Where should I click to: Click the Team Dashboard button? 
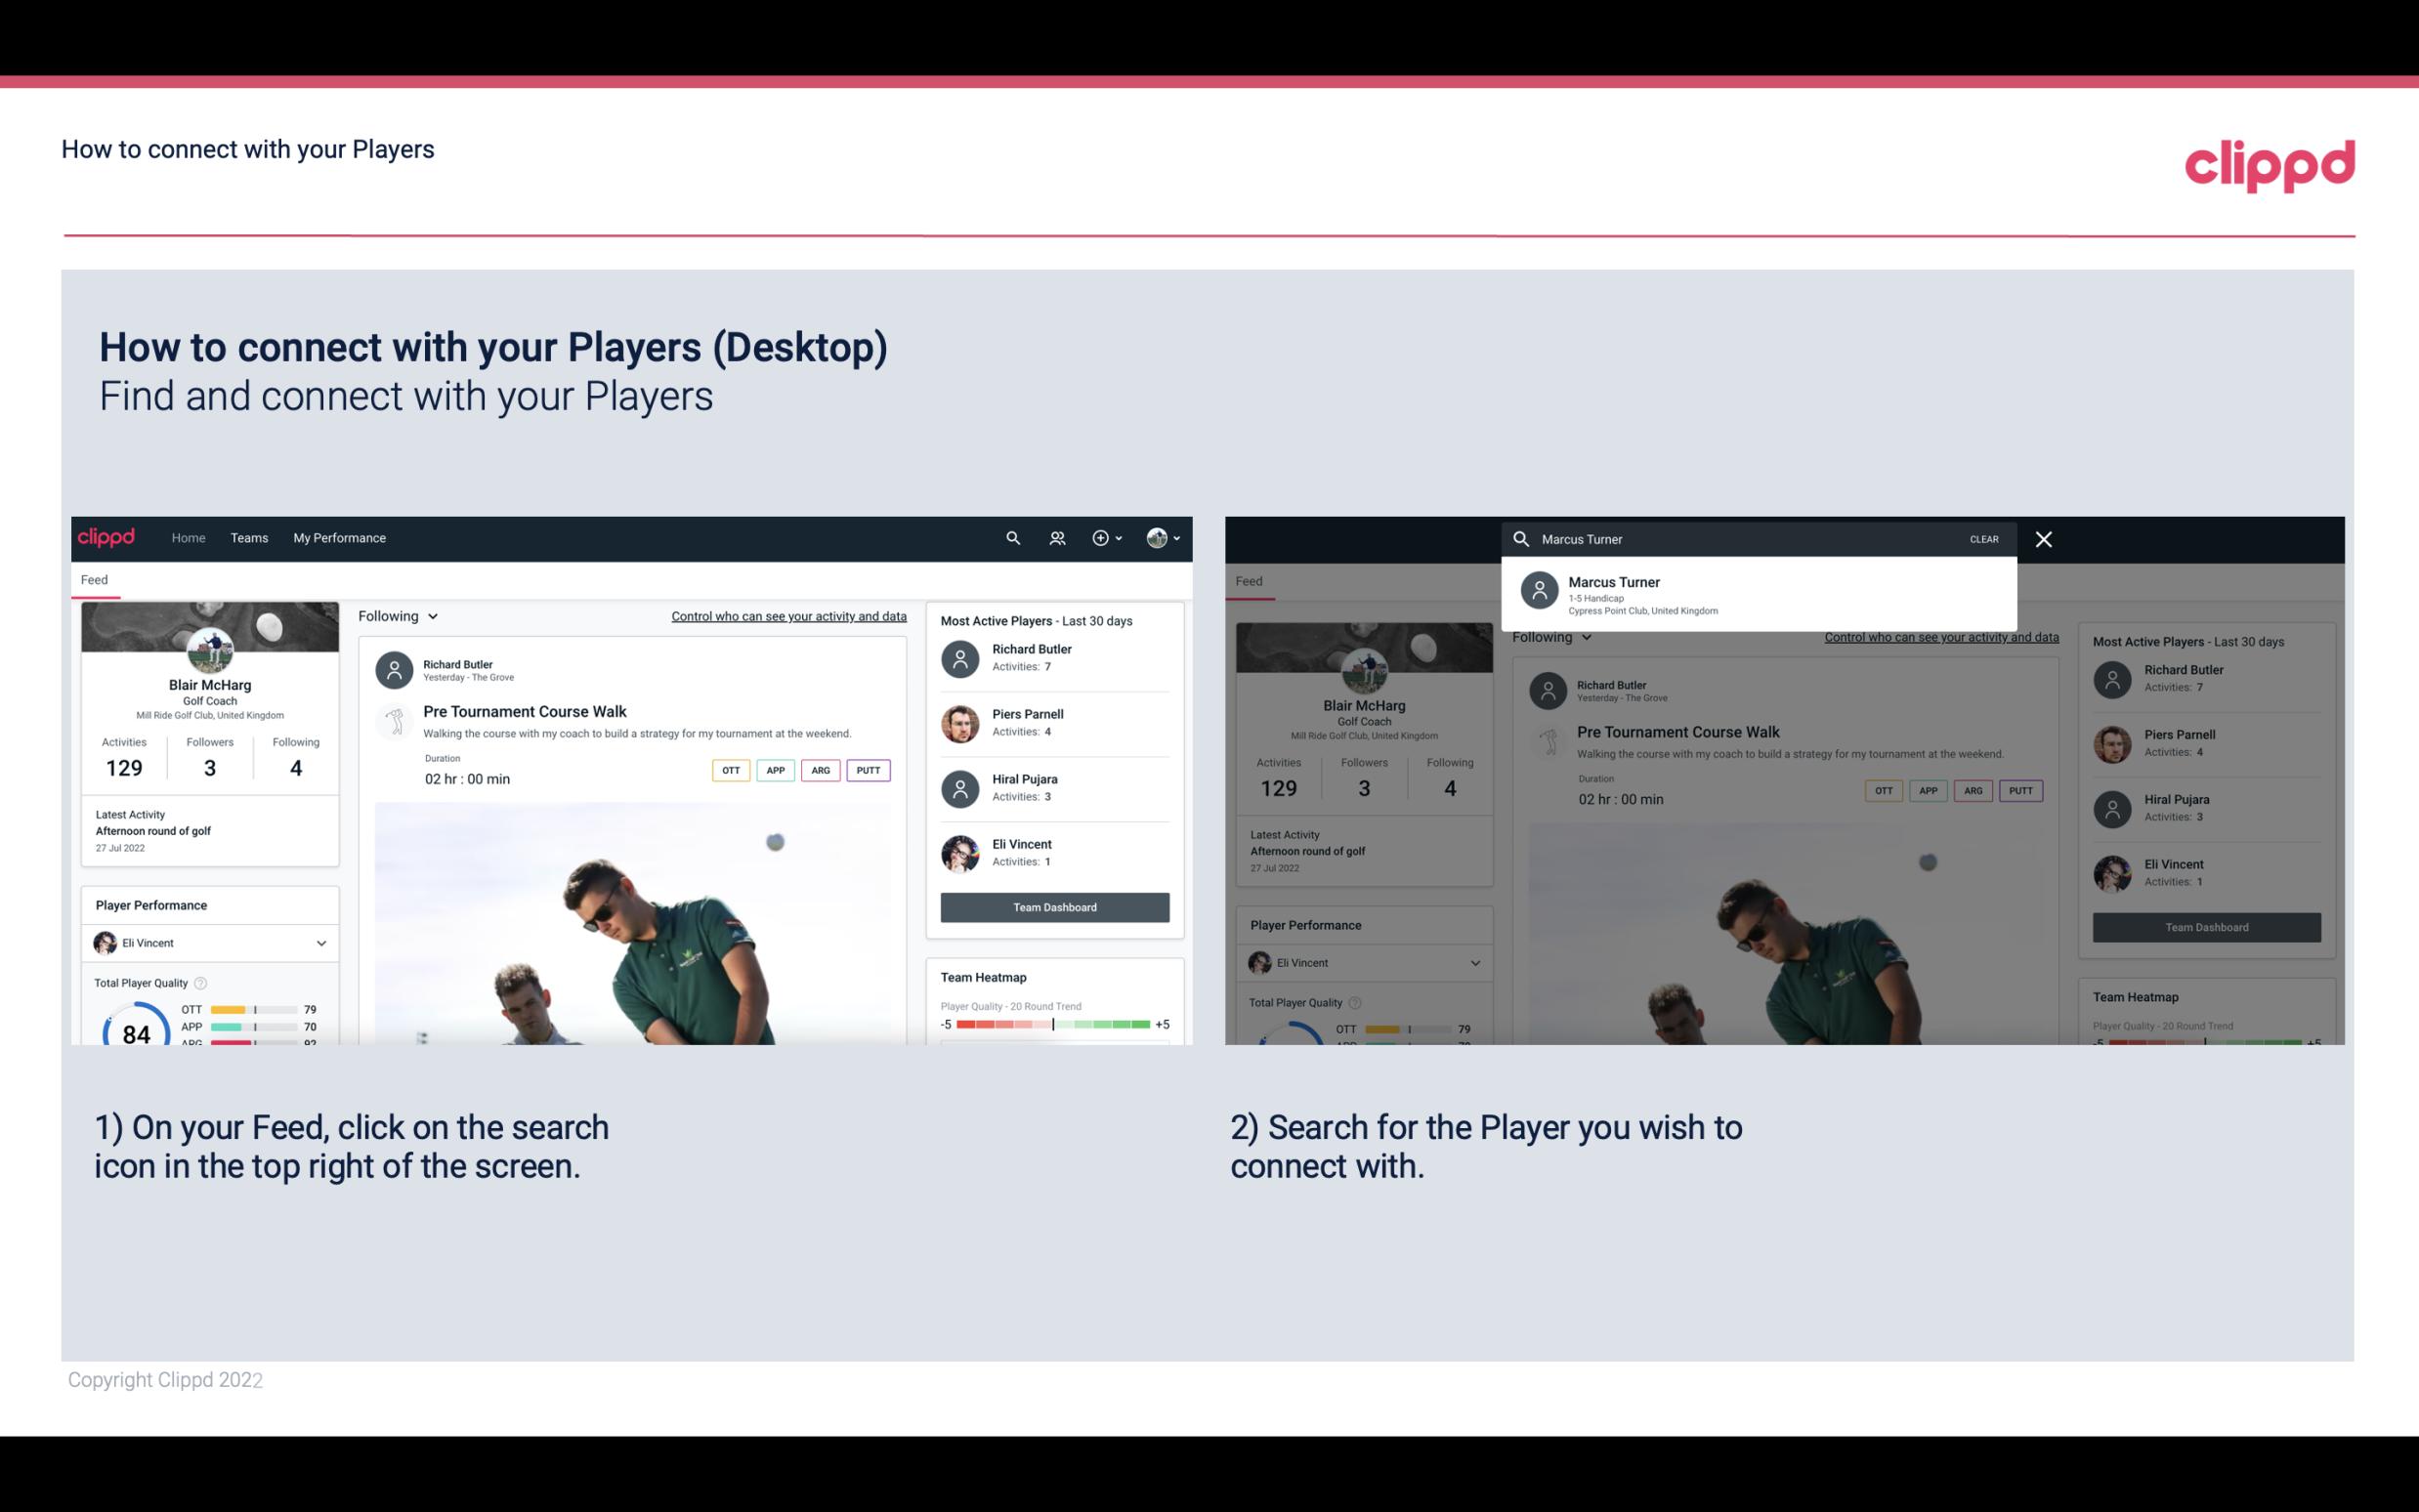[1053, 905]
